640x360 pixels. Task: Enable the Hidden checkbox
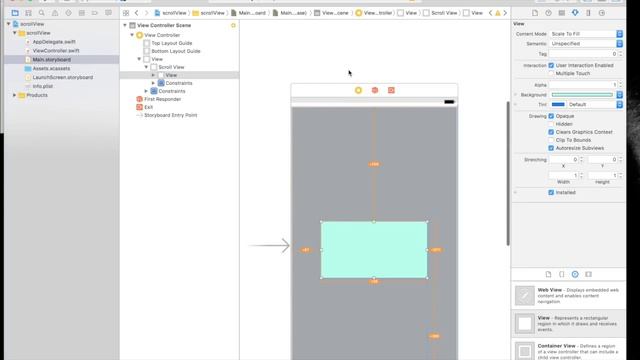coord(551,124)
